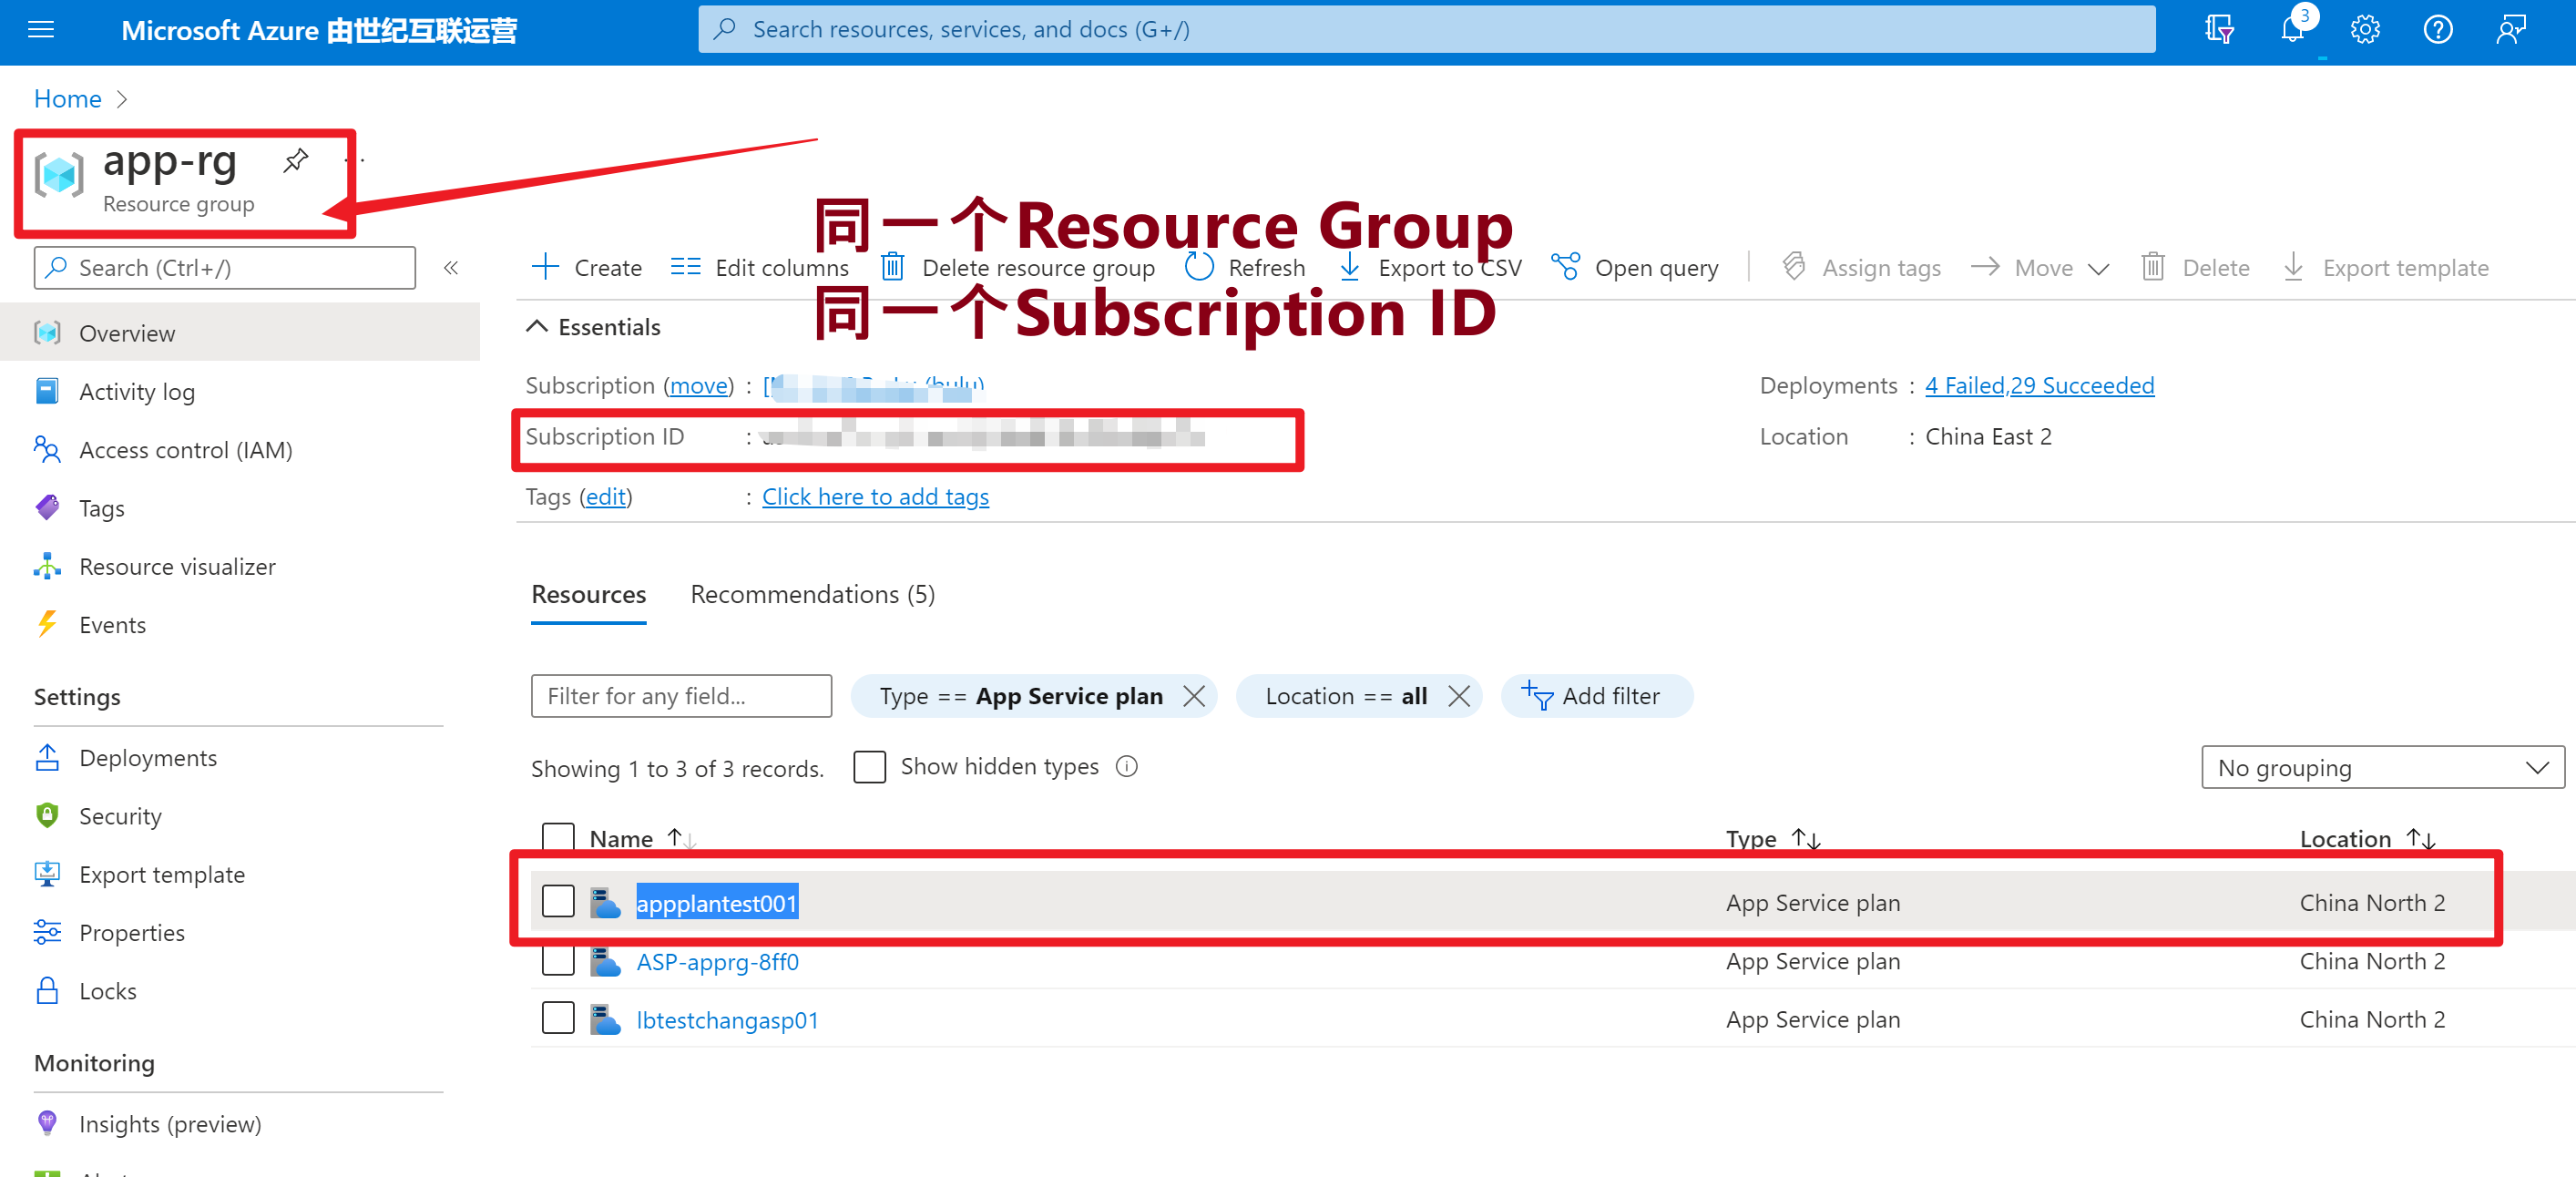Viewport: 2576px width, 1177px height.
Task: Open the feedback icon in header
Action: coord(2510,29)
